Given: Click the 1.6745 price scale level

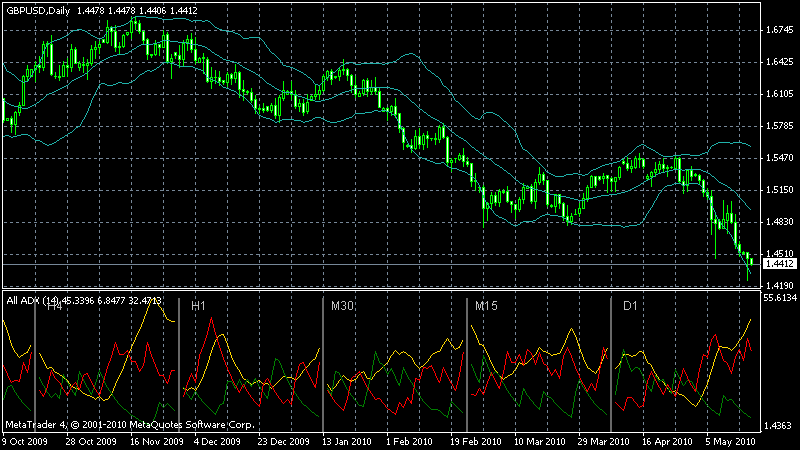Looking at the screenshot, I should [780, 30].
